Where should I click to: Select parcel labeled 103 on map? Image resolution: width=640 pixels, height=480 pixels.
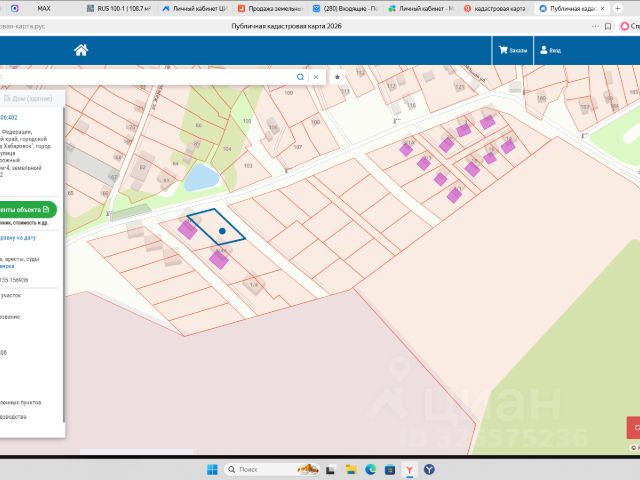tap(248, 166)
